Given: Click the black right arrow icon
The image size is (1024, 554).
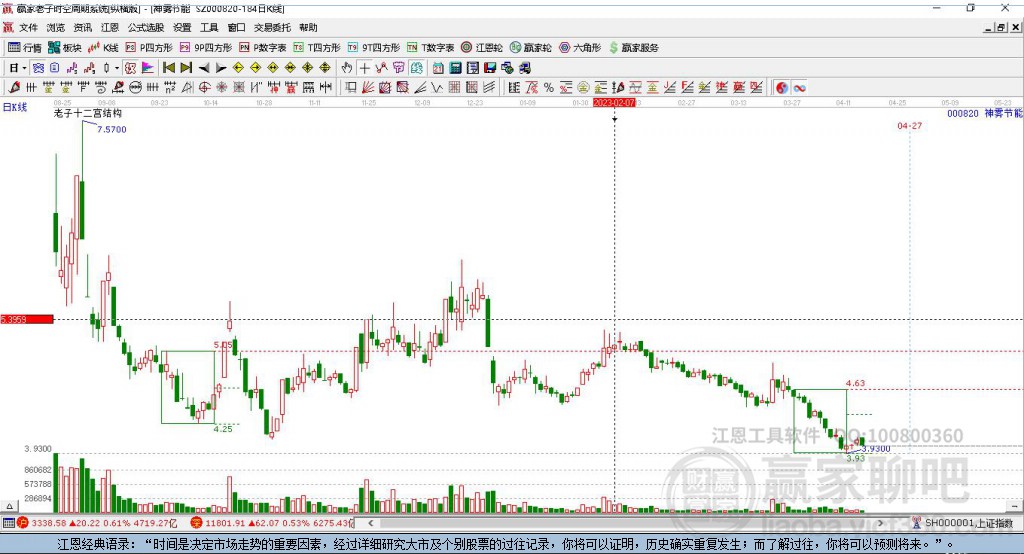Looking at the screenshot, I should 221,68.
